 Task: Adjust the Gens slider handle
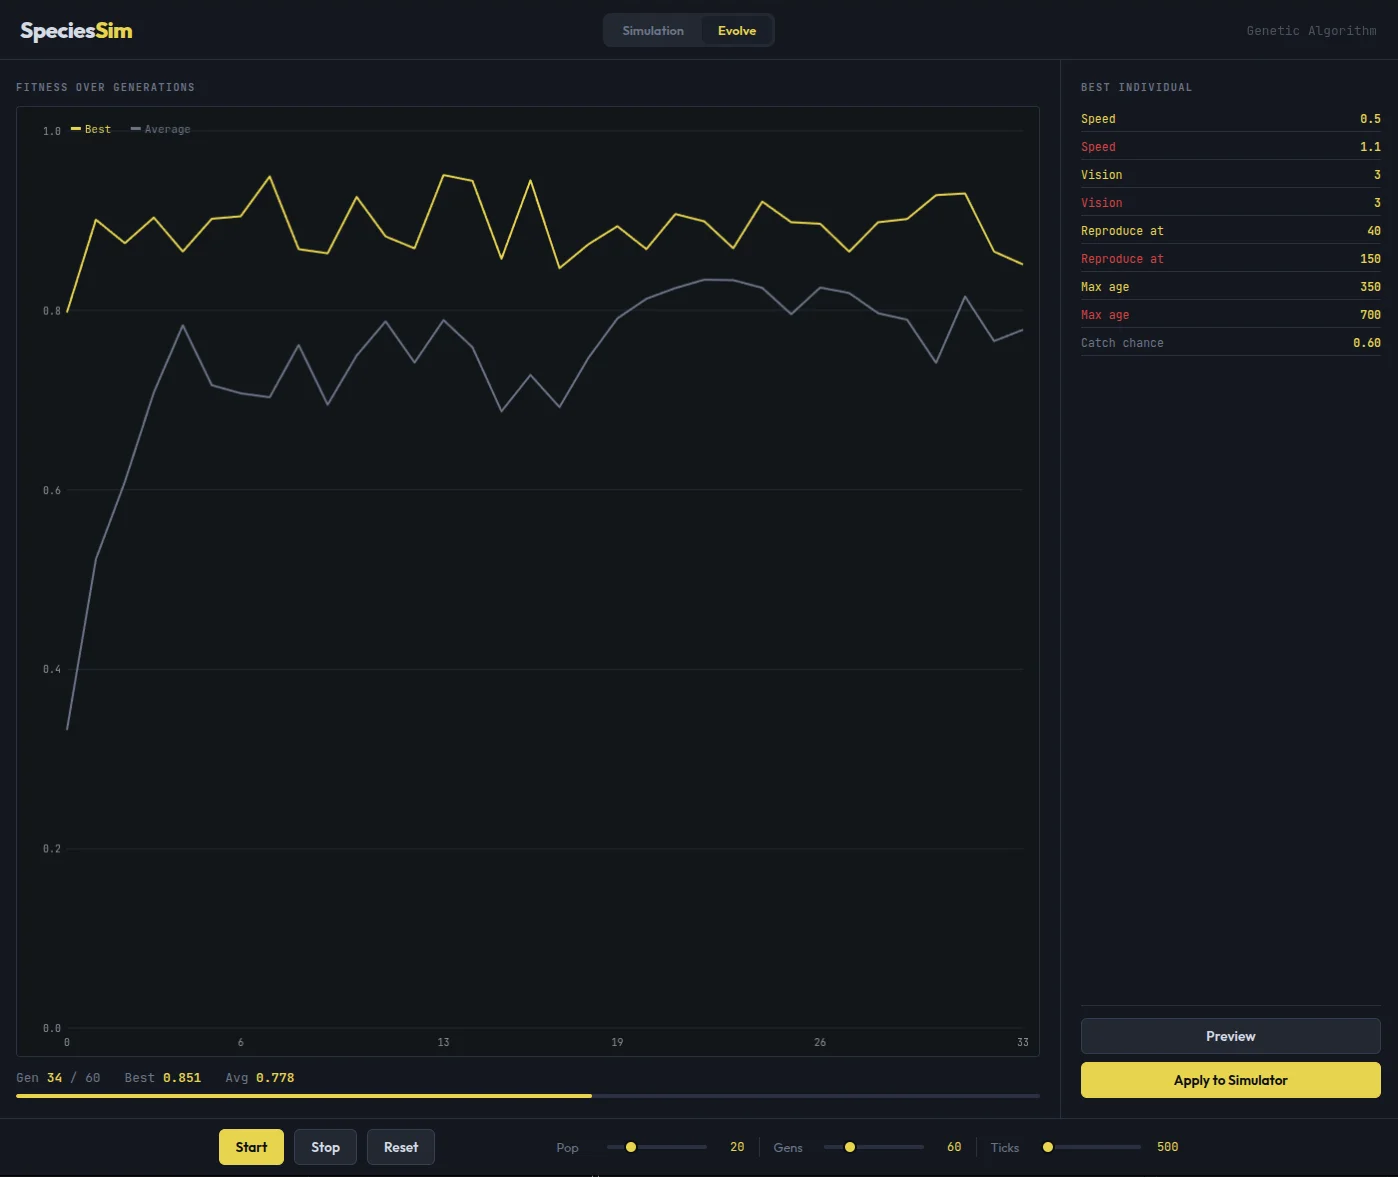[849, 1148]
